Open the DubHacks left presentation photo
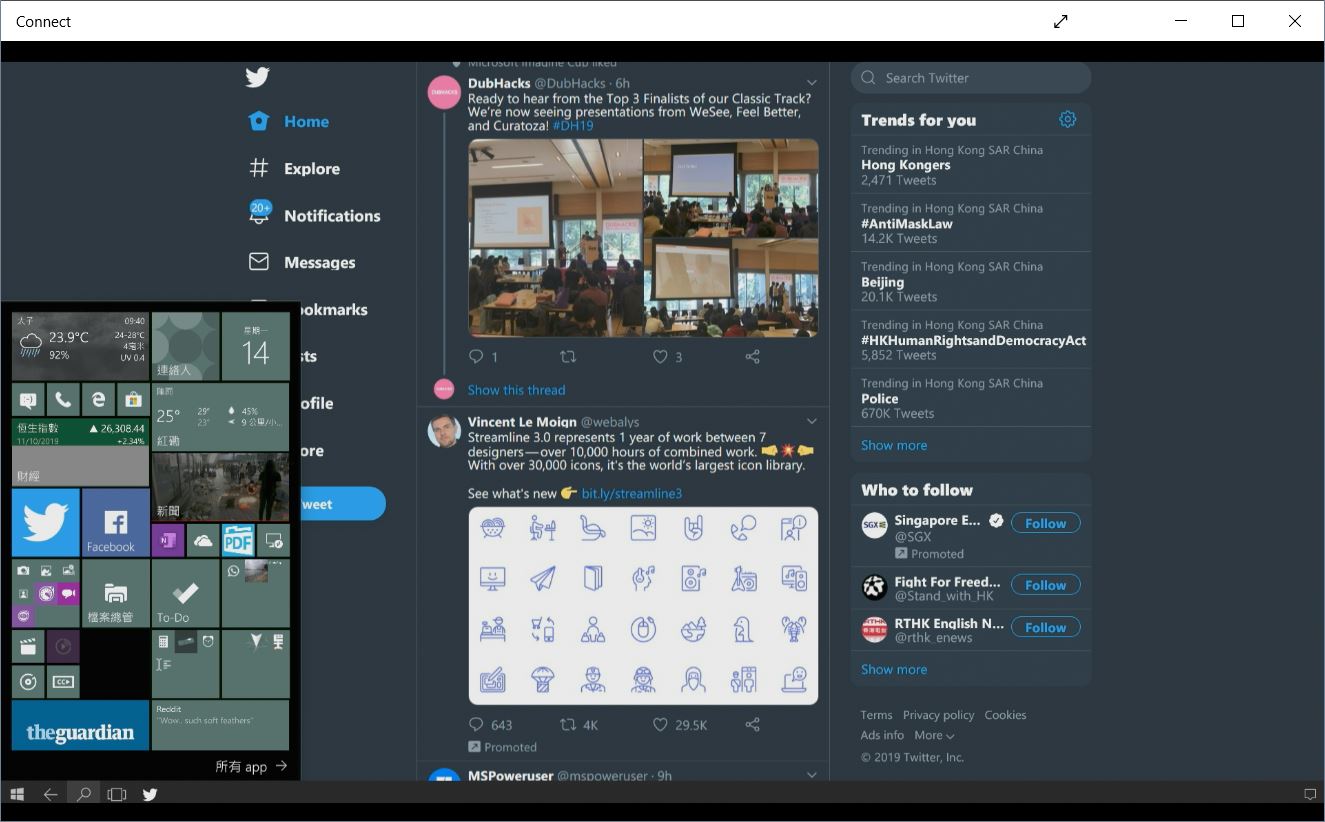This screenshot has width=1325, height=822. (x=555, y=238)
